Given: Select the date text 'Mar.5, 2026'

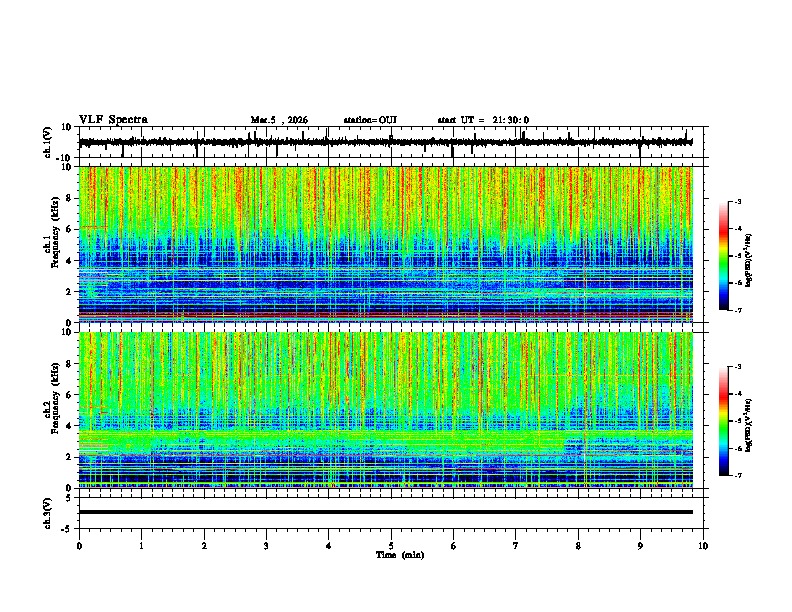Looking at the screenshot, I should point(279,120).
